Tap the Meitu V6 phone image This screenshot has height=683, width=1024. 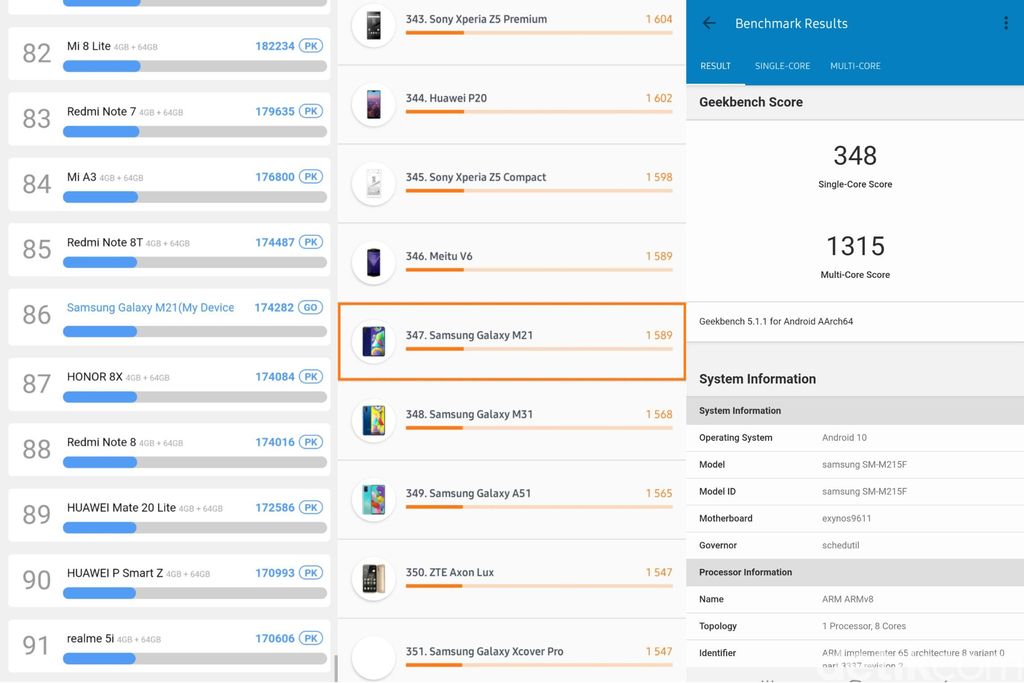pyautogui.click(x=374, y=262)
